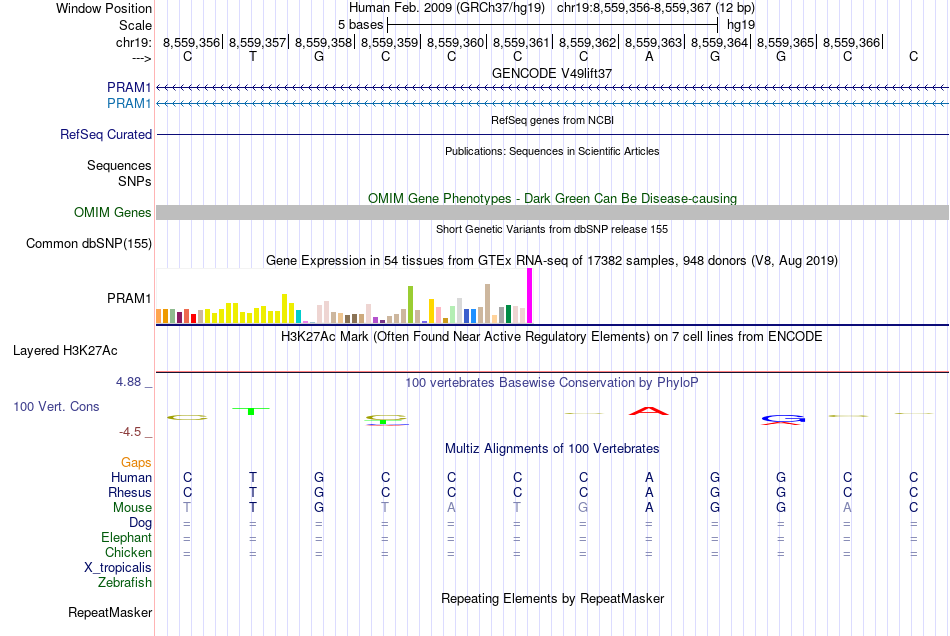950x636 pixels.
Task: Click 'RefSeq genes from NCBI' track title
Action: (x=552, y=120)
